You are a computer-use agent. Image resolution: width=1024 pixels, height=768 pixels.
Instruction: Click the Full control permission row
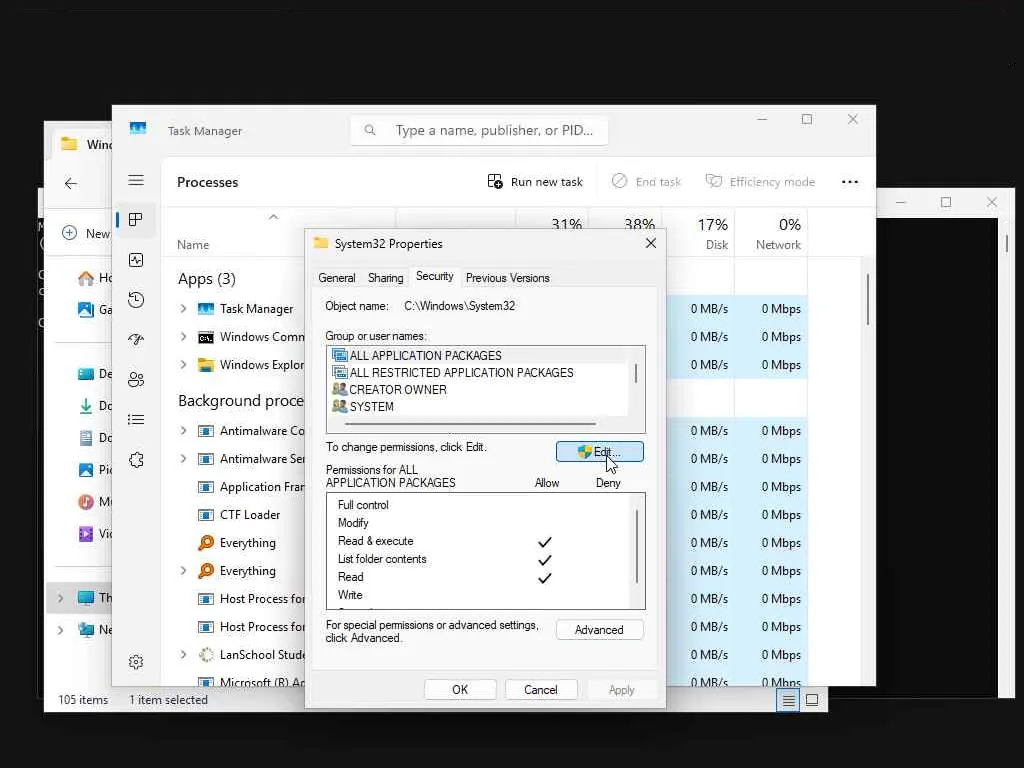pyautogui.click(x=479, y=505)
